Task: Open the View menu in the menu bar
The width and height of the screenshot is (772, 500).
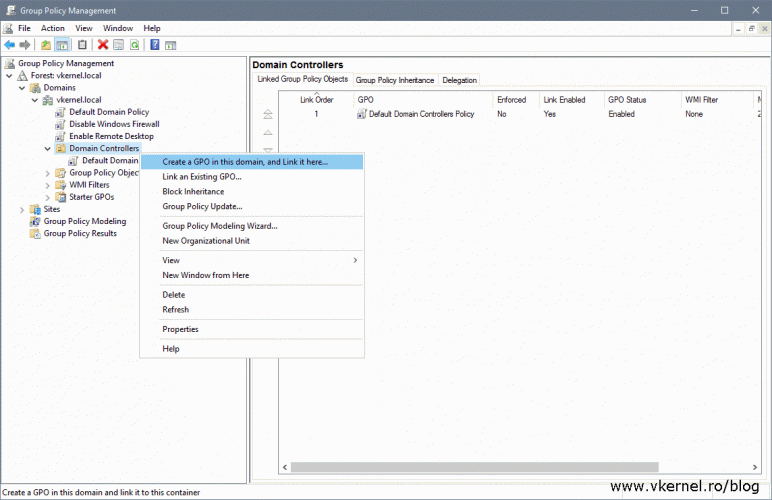Action: [84, 28]
